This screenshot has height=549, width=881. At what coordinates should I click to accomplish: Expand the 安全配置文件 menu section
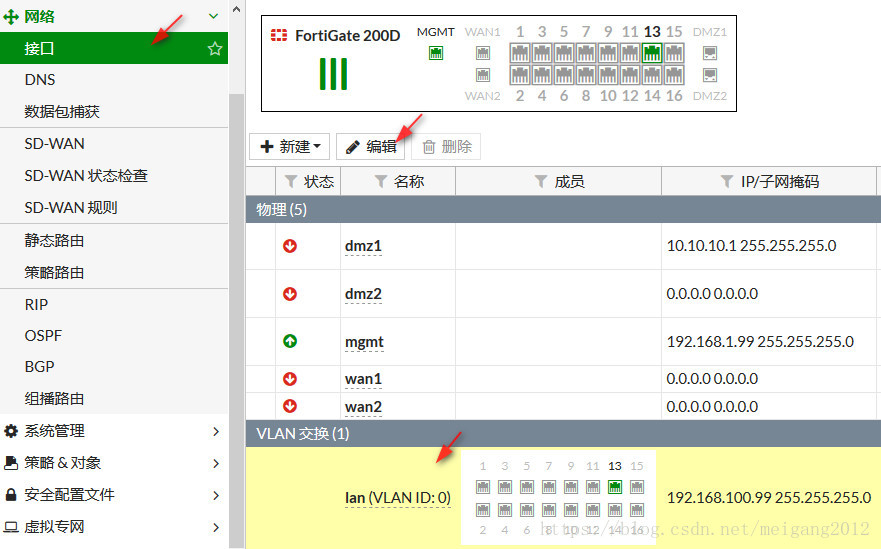pyautogui.click(x=216, y=496)
